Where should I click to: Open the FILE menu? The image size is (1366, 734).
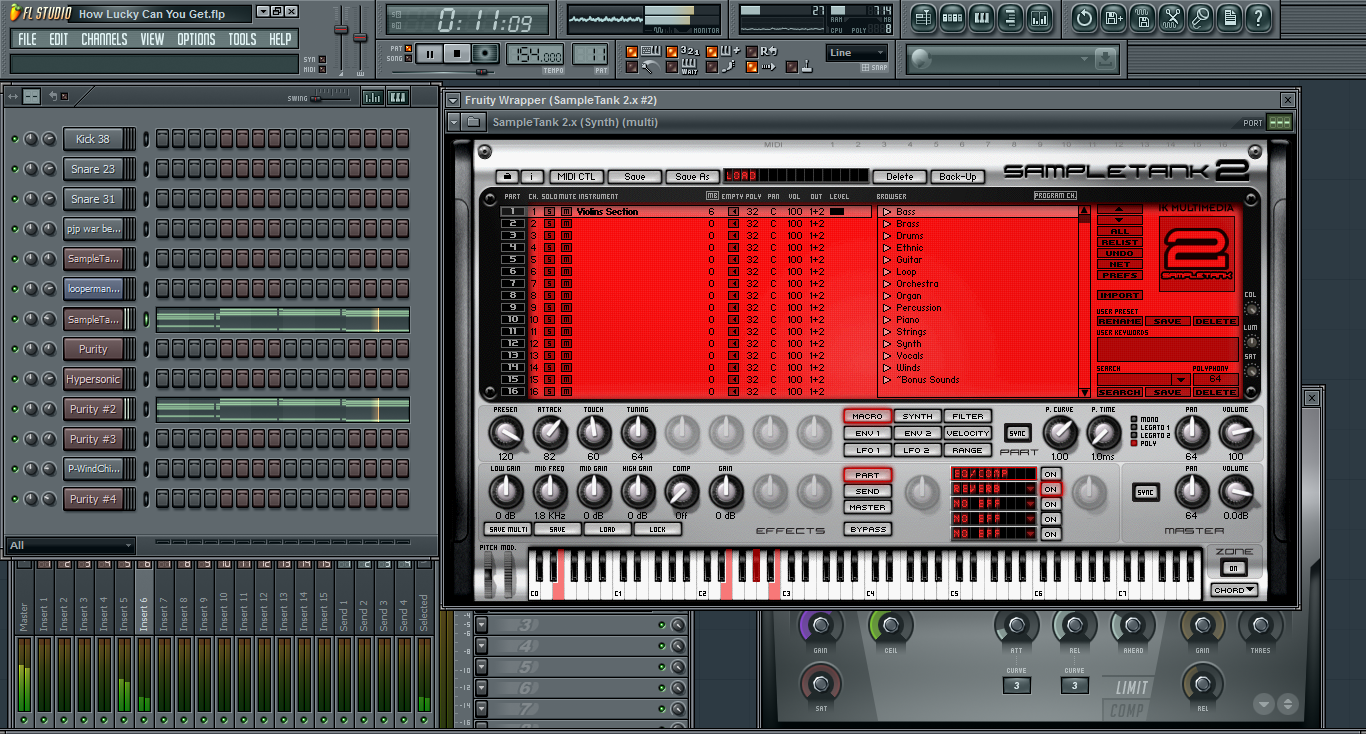(27, 39)
